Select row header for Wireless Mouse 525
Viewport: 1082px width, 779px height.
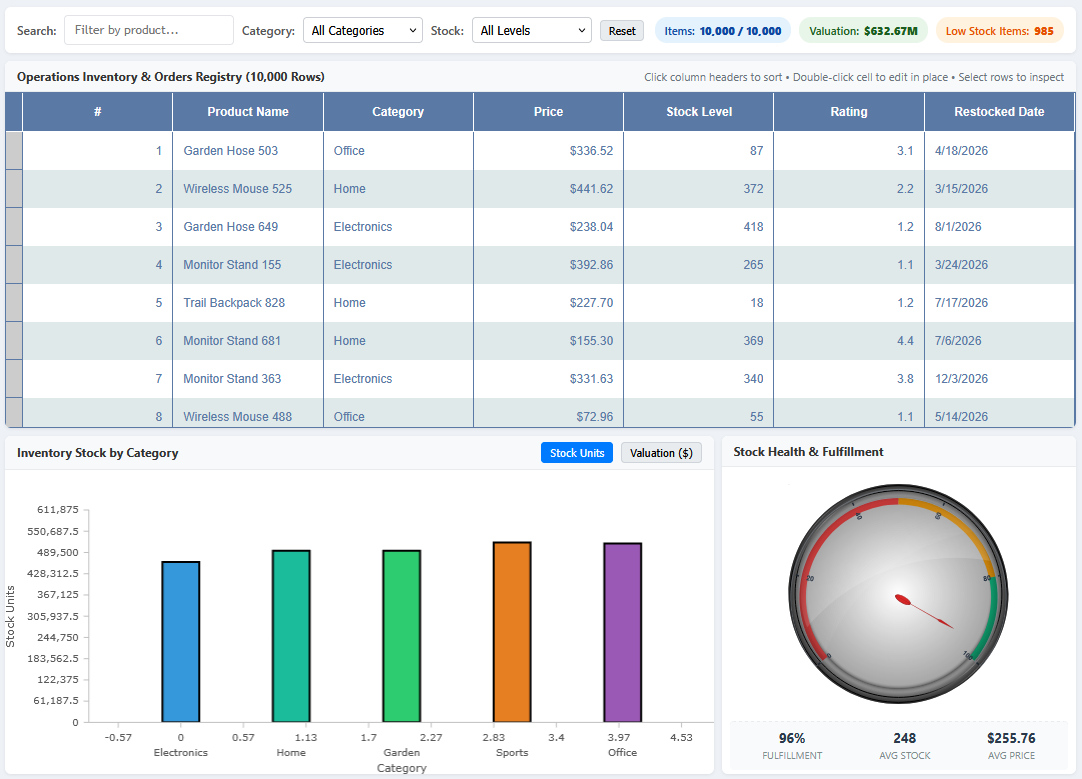pyautogui.click(x=14, y=189)
